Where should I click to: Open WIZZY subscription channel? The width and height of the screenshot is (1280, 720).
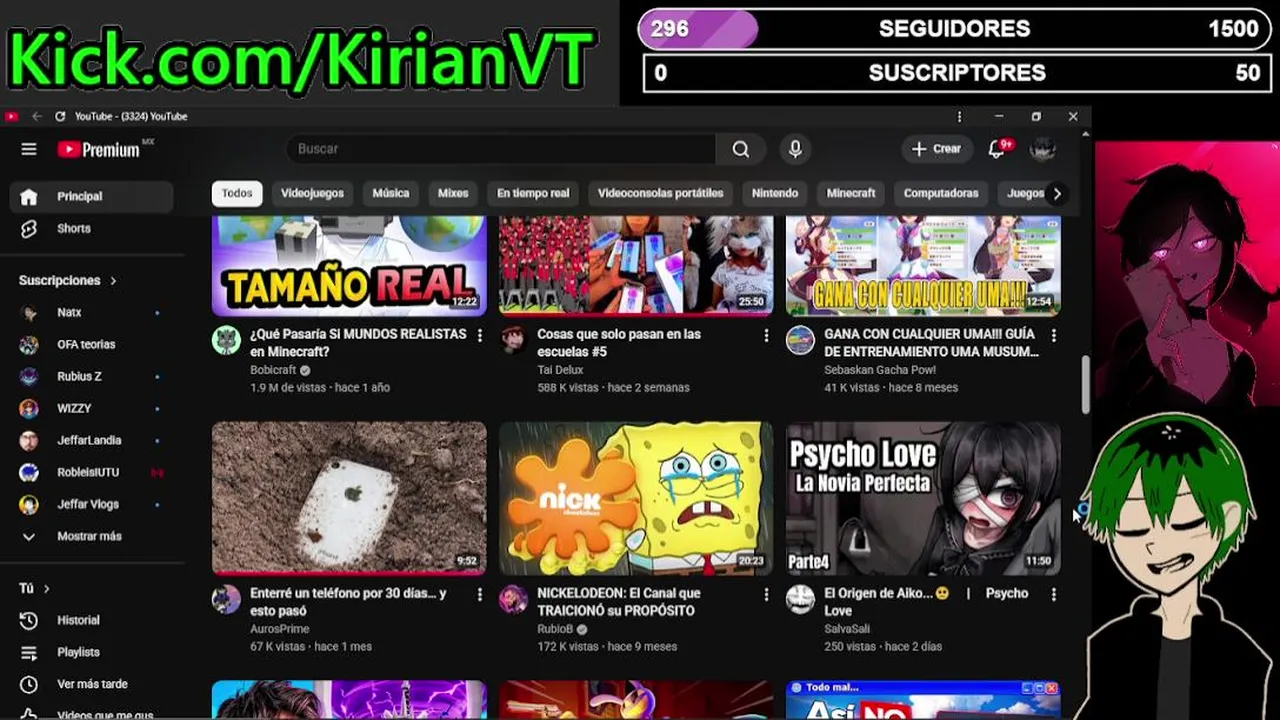[92, 408]
